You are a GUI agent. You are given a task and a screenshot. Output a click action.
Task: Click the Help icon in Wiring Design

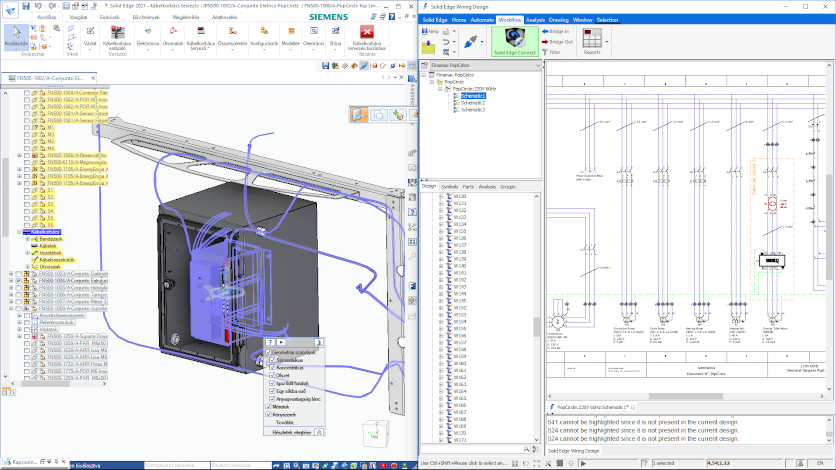point(425,31)
